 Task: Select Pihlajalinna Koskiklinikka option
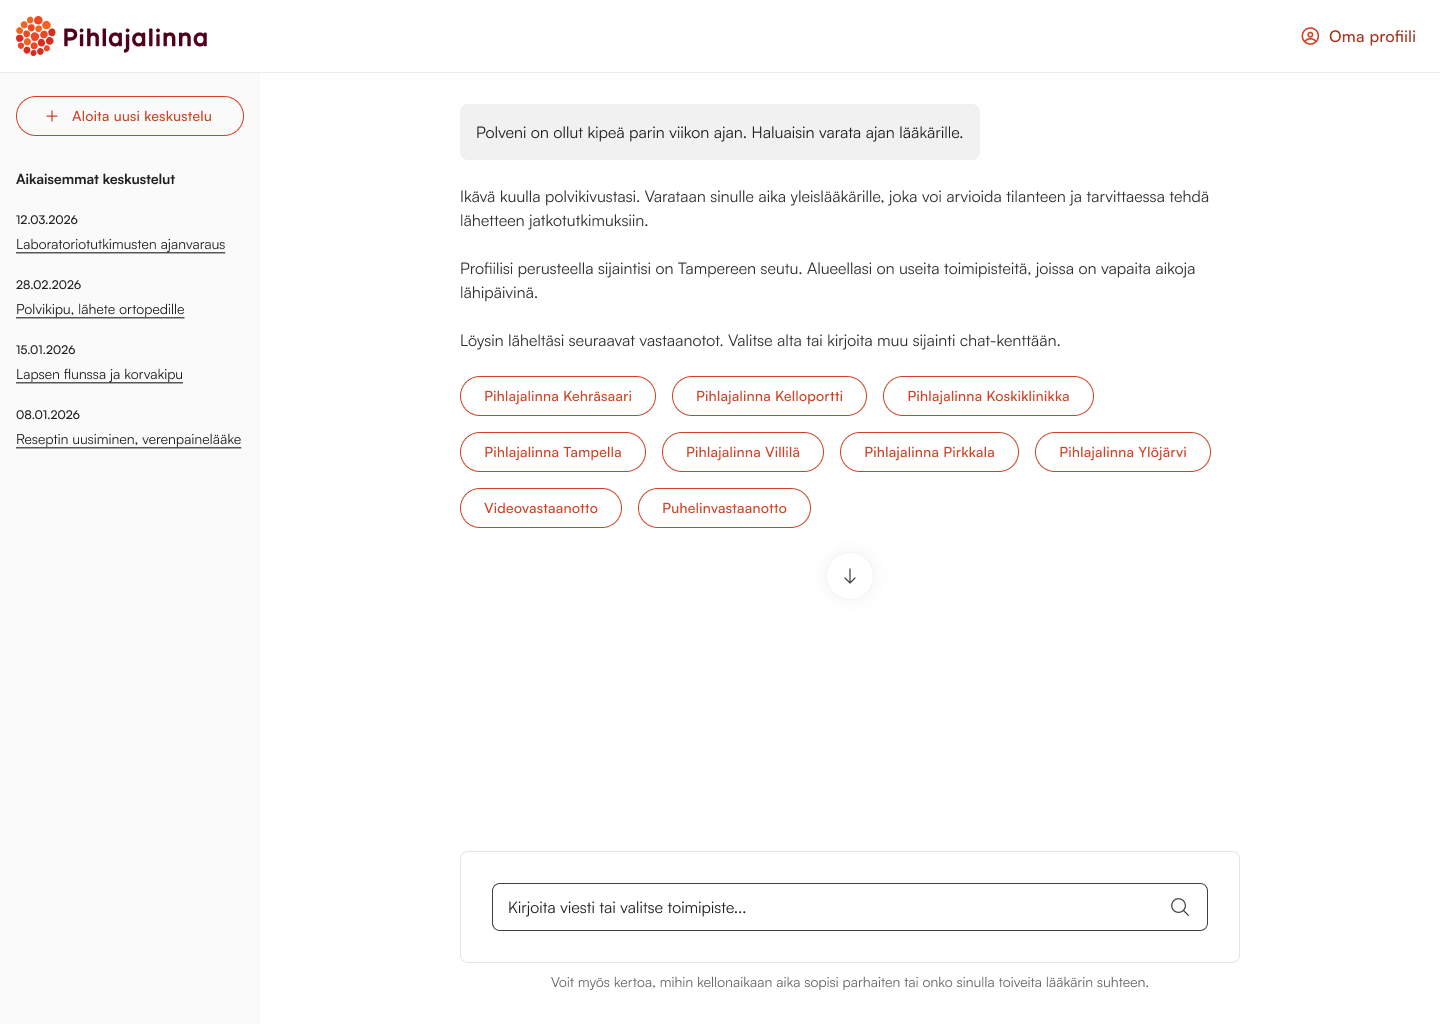988,396
